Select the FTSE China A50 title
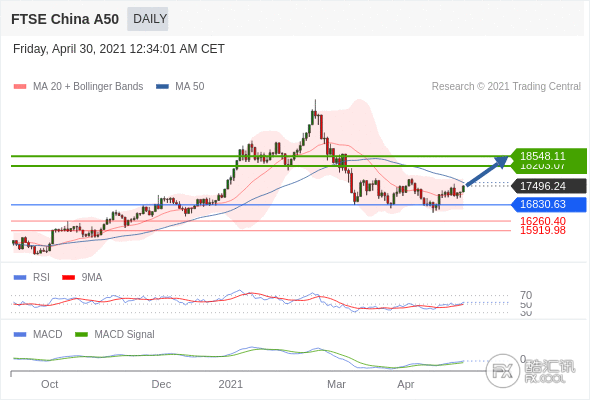 pyautogui.click(x=65, y=19)
